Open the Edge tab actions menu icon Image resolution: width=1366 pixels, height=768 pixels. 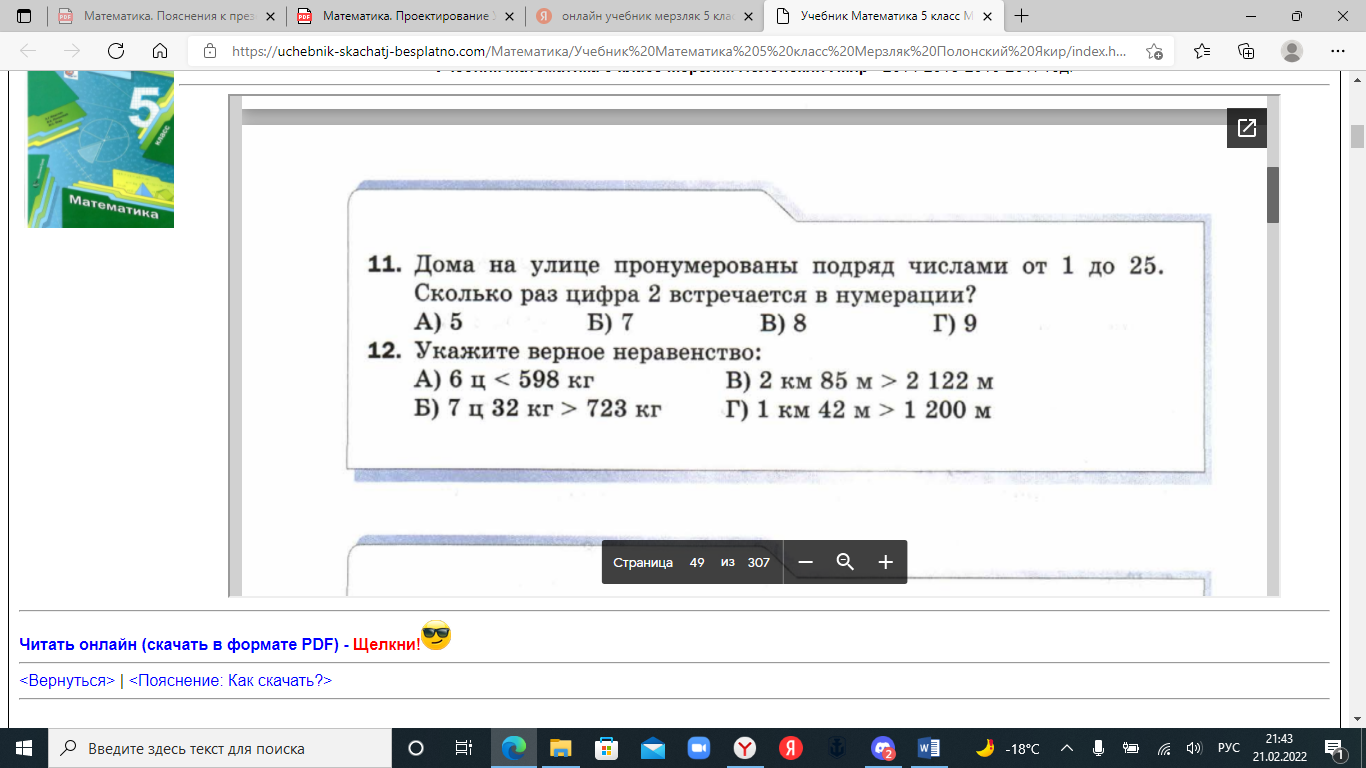(24, 16)
